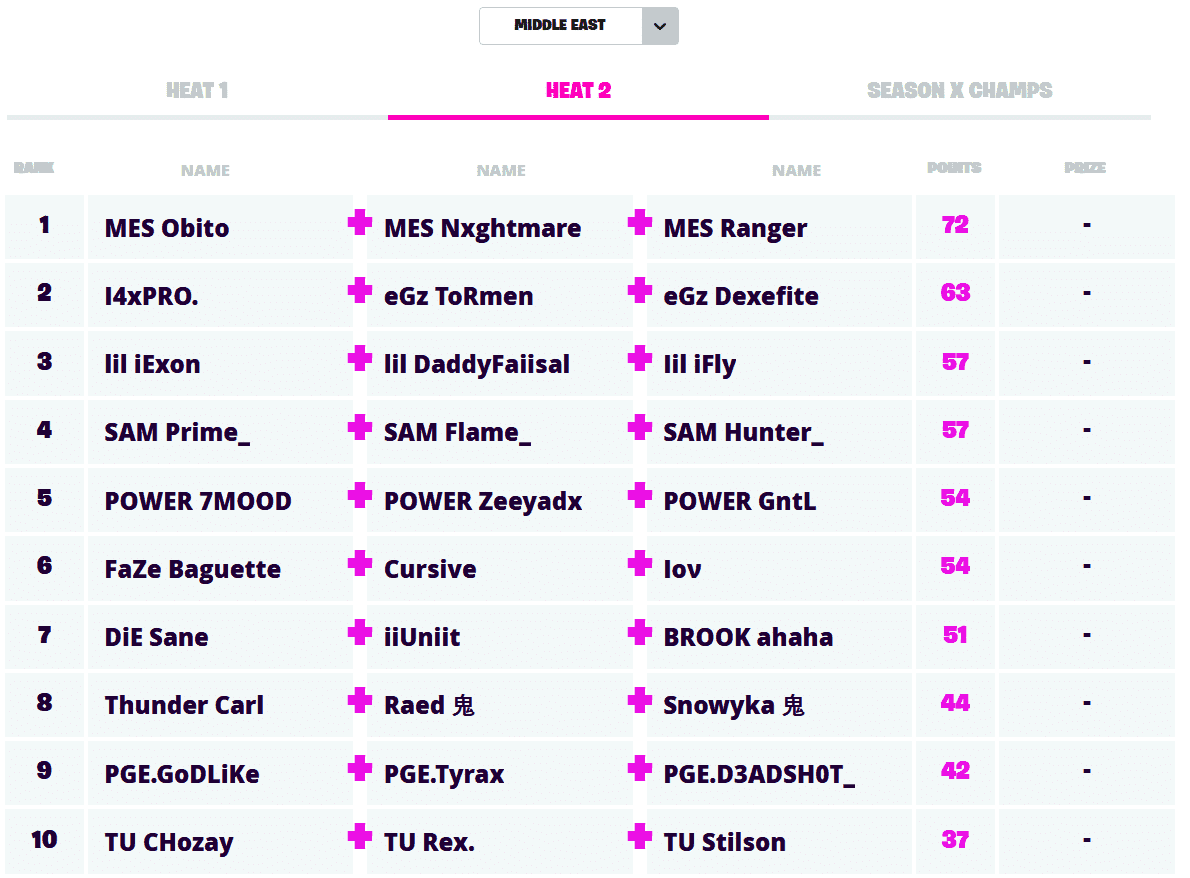
Task: Click player name eGz ToRmen
Action: (x=458, y=297)
